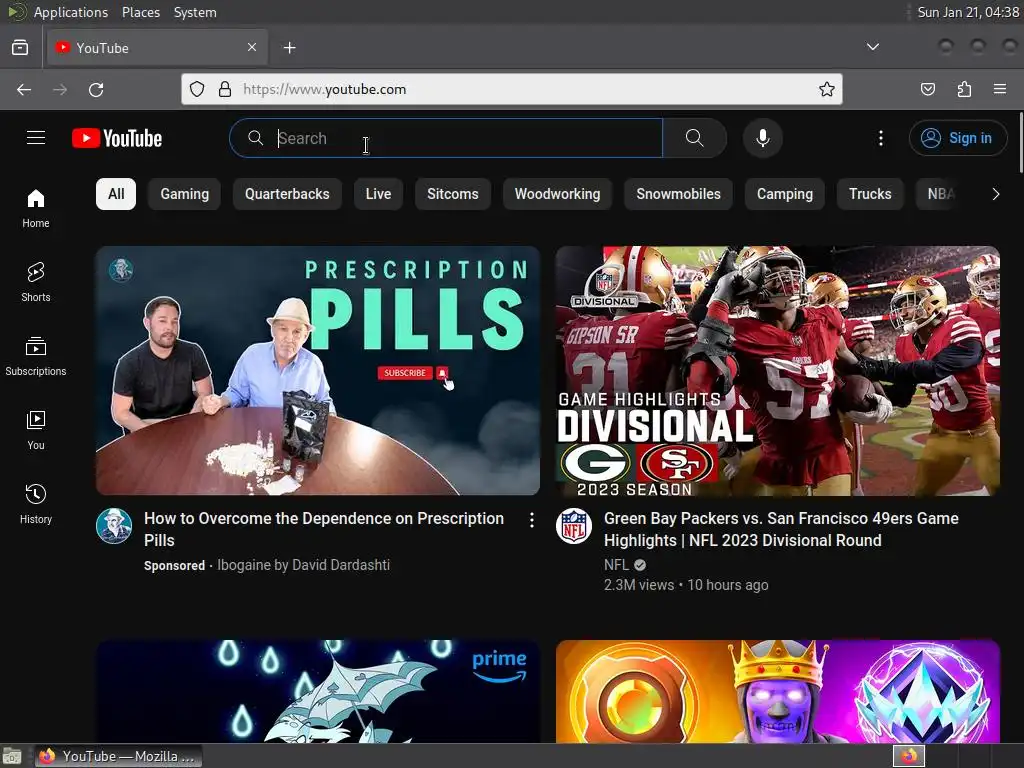Image resolution: width=1024 pixels, height=768 pixels.
Task: Open options for prescription pills ad video
Action: click(x=532, y=520)
